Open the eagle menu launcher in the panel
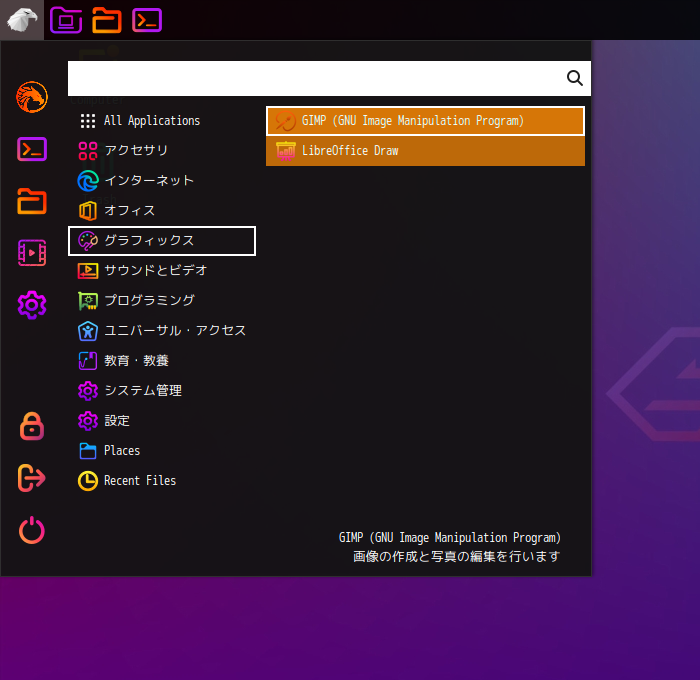Image resolution: width=700 pixels, height=680 pixels. [21, 20]
